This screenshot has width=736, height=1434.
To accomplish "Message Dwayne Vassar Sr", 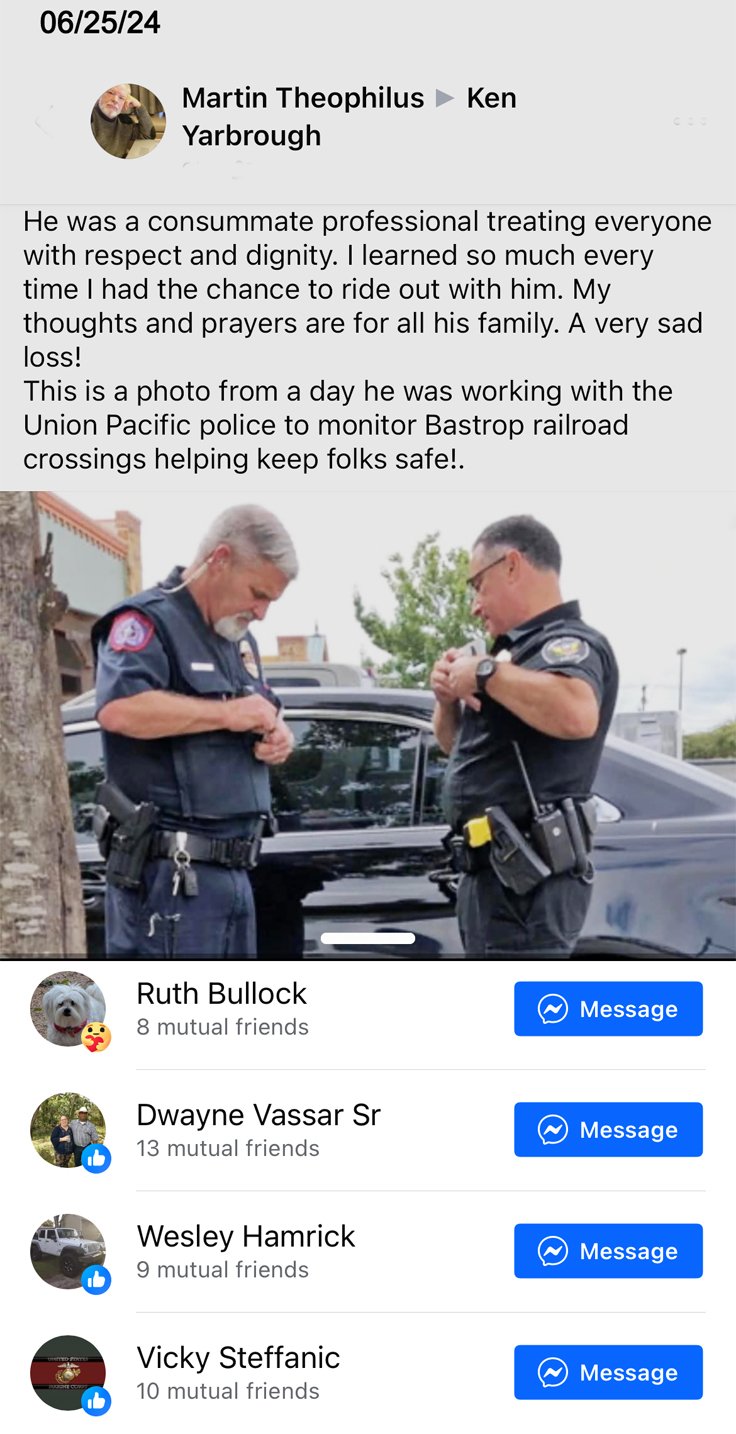I will tap(608, 1130).
